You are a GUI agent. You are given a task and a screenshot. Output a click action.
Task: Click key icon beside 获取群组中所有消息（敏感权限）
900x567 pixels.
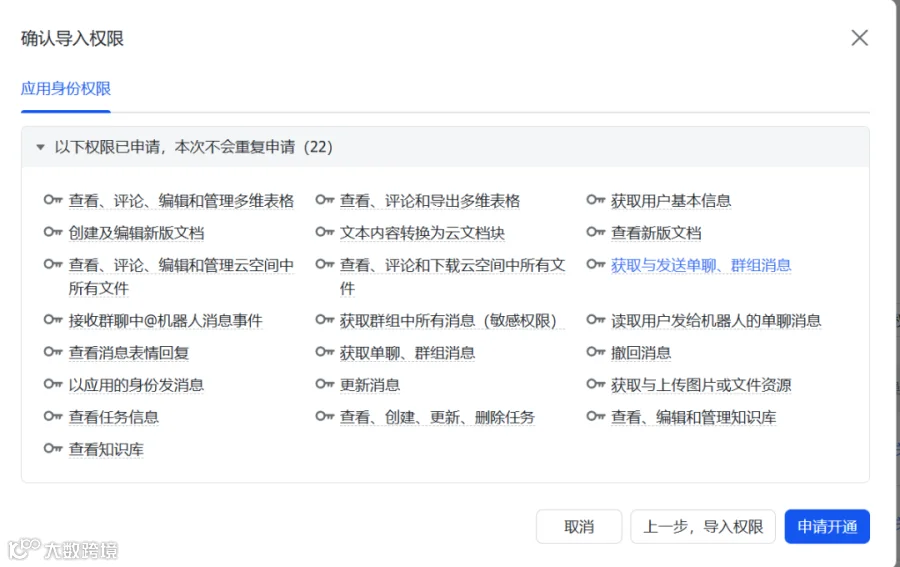[324, 319]
